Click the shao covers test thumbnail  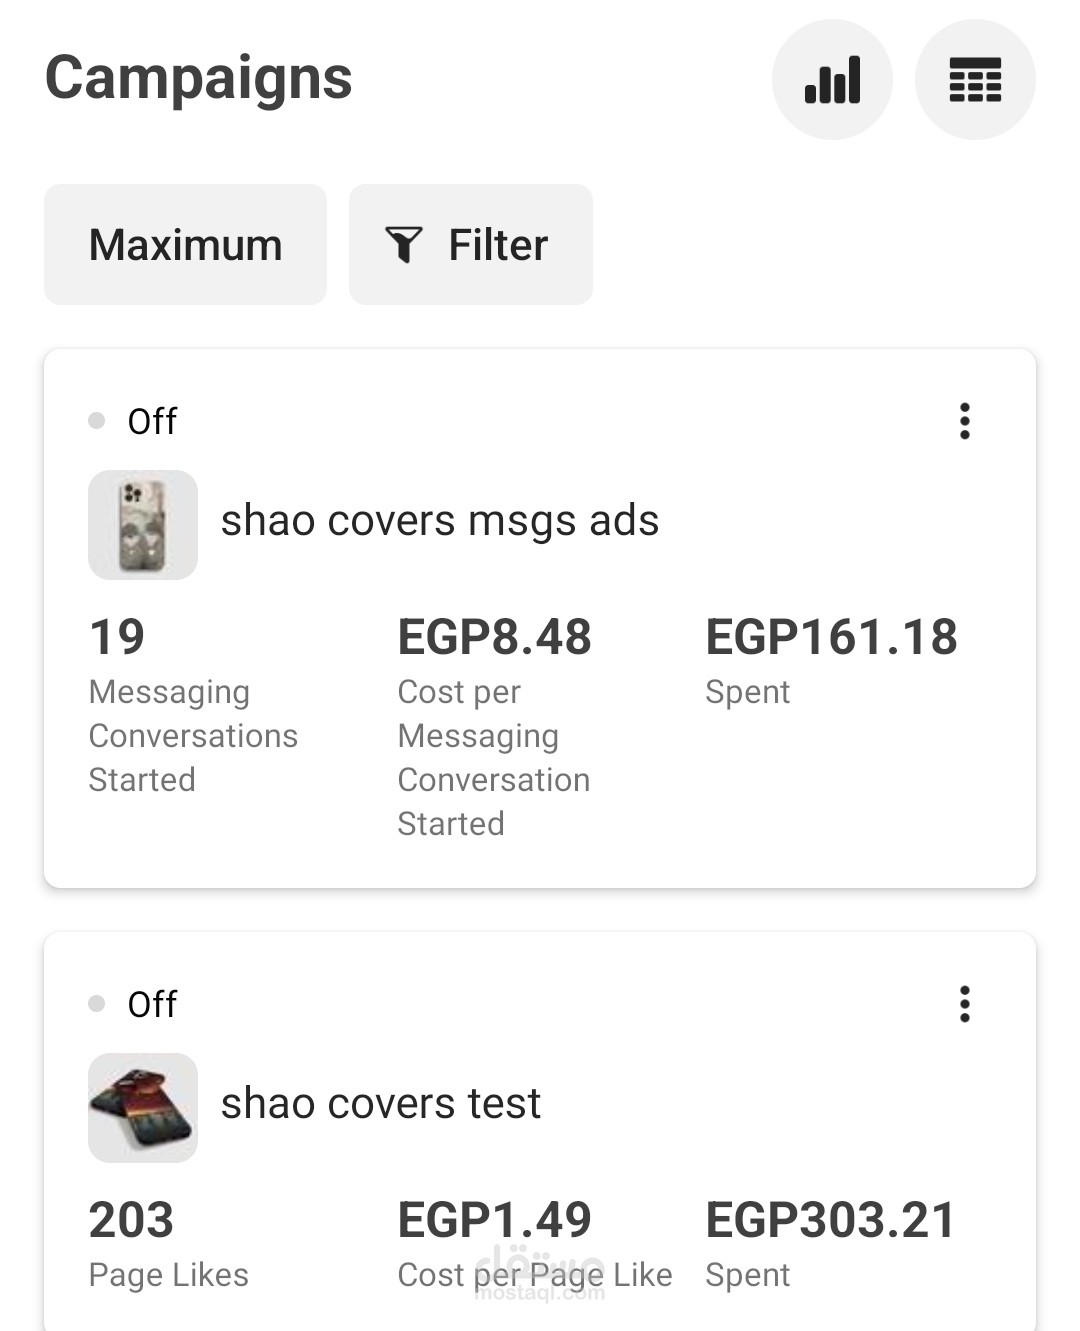tap(143, 1108)
